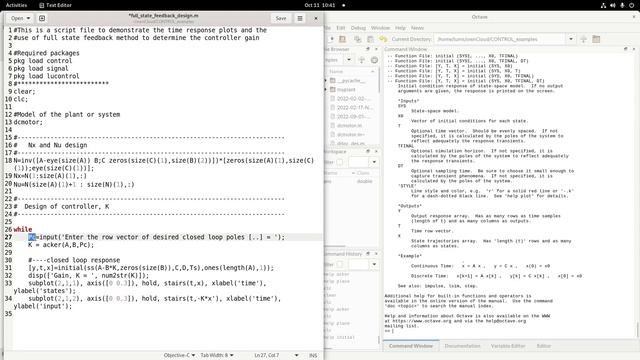Toggle the Workspace Filter checkbox
This screenshot has width=640, height=360.
tap(340, 162)
